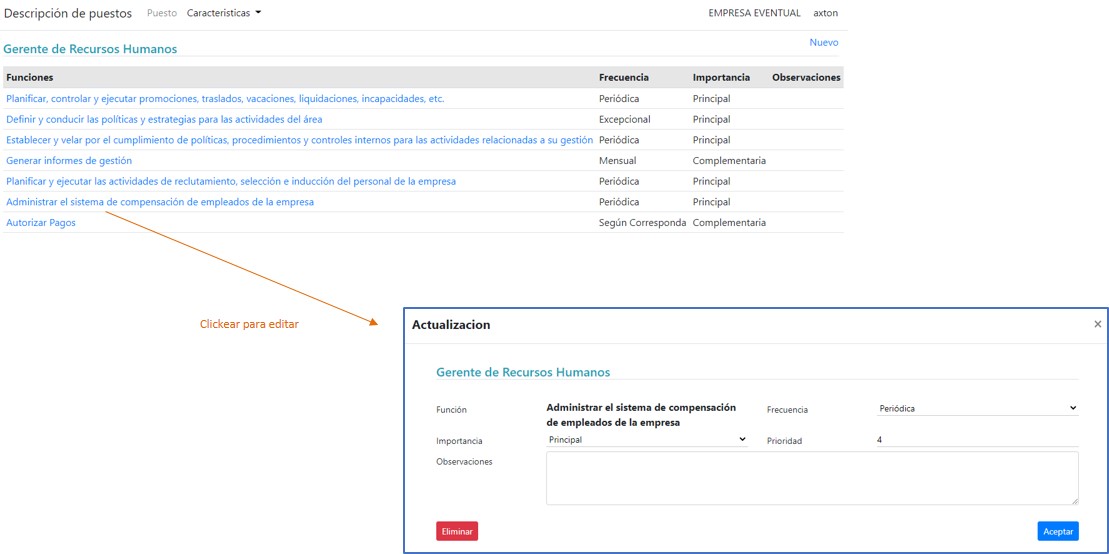This screenshot has width=1109, height=554.
Task: Click the axton user name
Action: (825, 13)
